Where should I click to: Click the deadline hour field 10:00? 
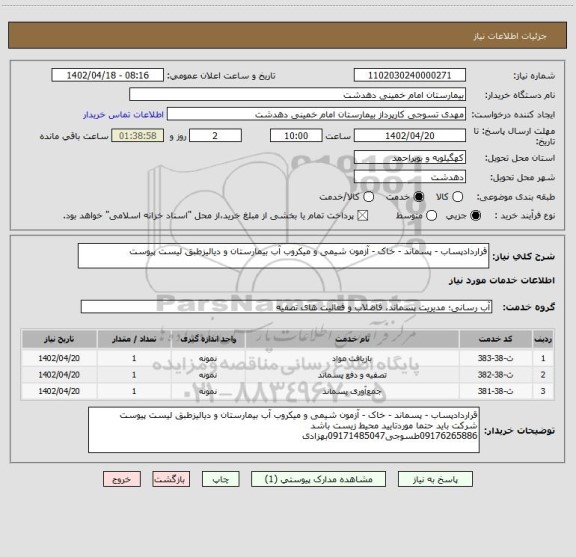[296, 136]
